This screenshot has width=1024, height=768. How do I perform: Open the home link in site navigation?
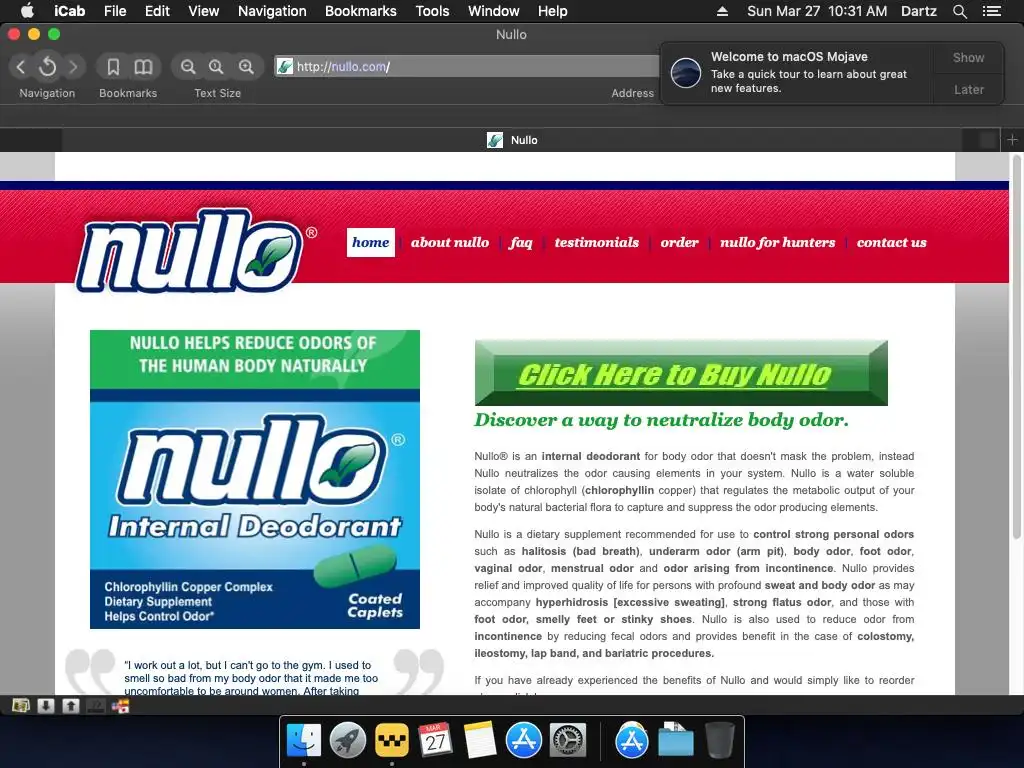click(370, 242)
